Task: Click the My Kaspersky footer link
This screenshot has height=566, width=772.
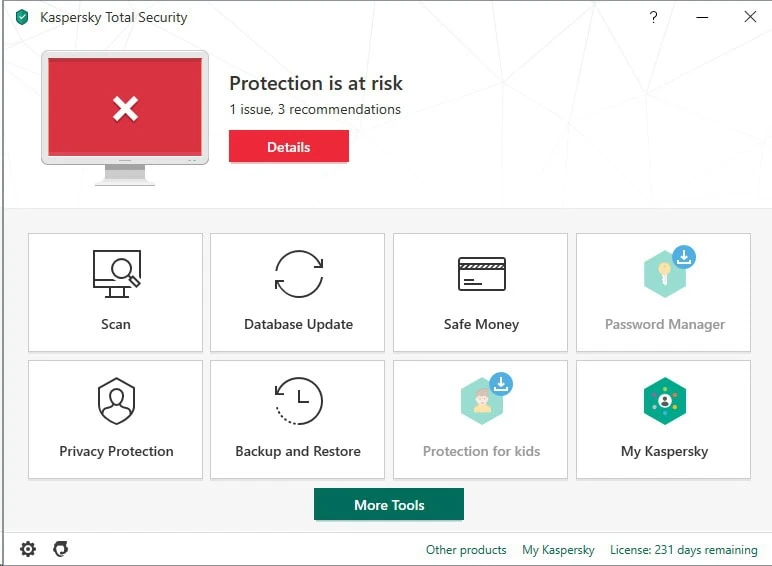Action: 558,550
